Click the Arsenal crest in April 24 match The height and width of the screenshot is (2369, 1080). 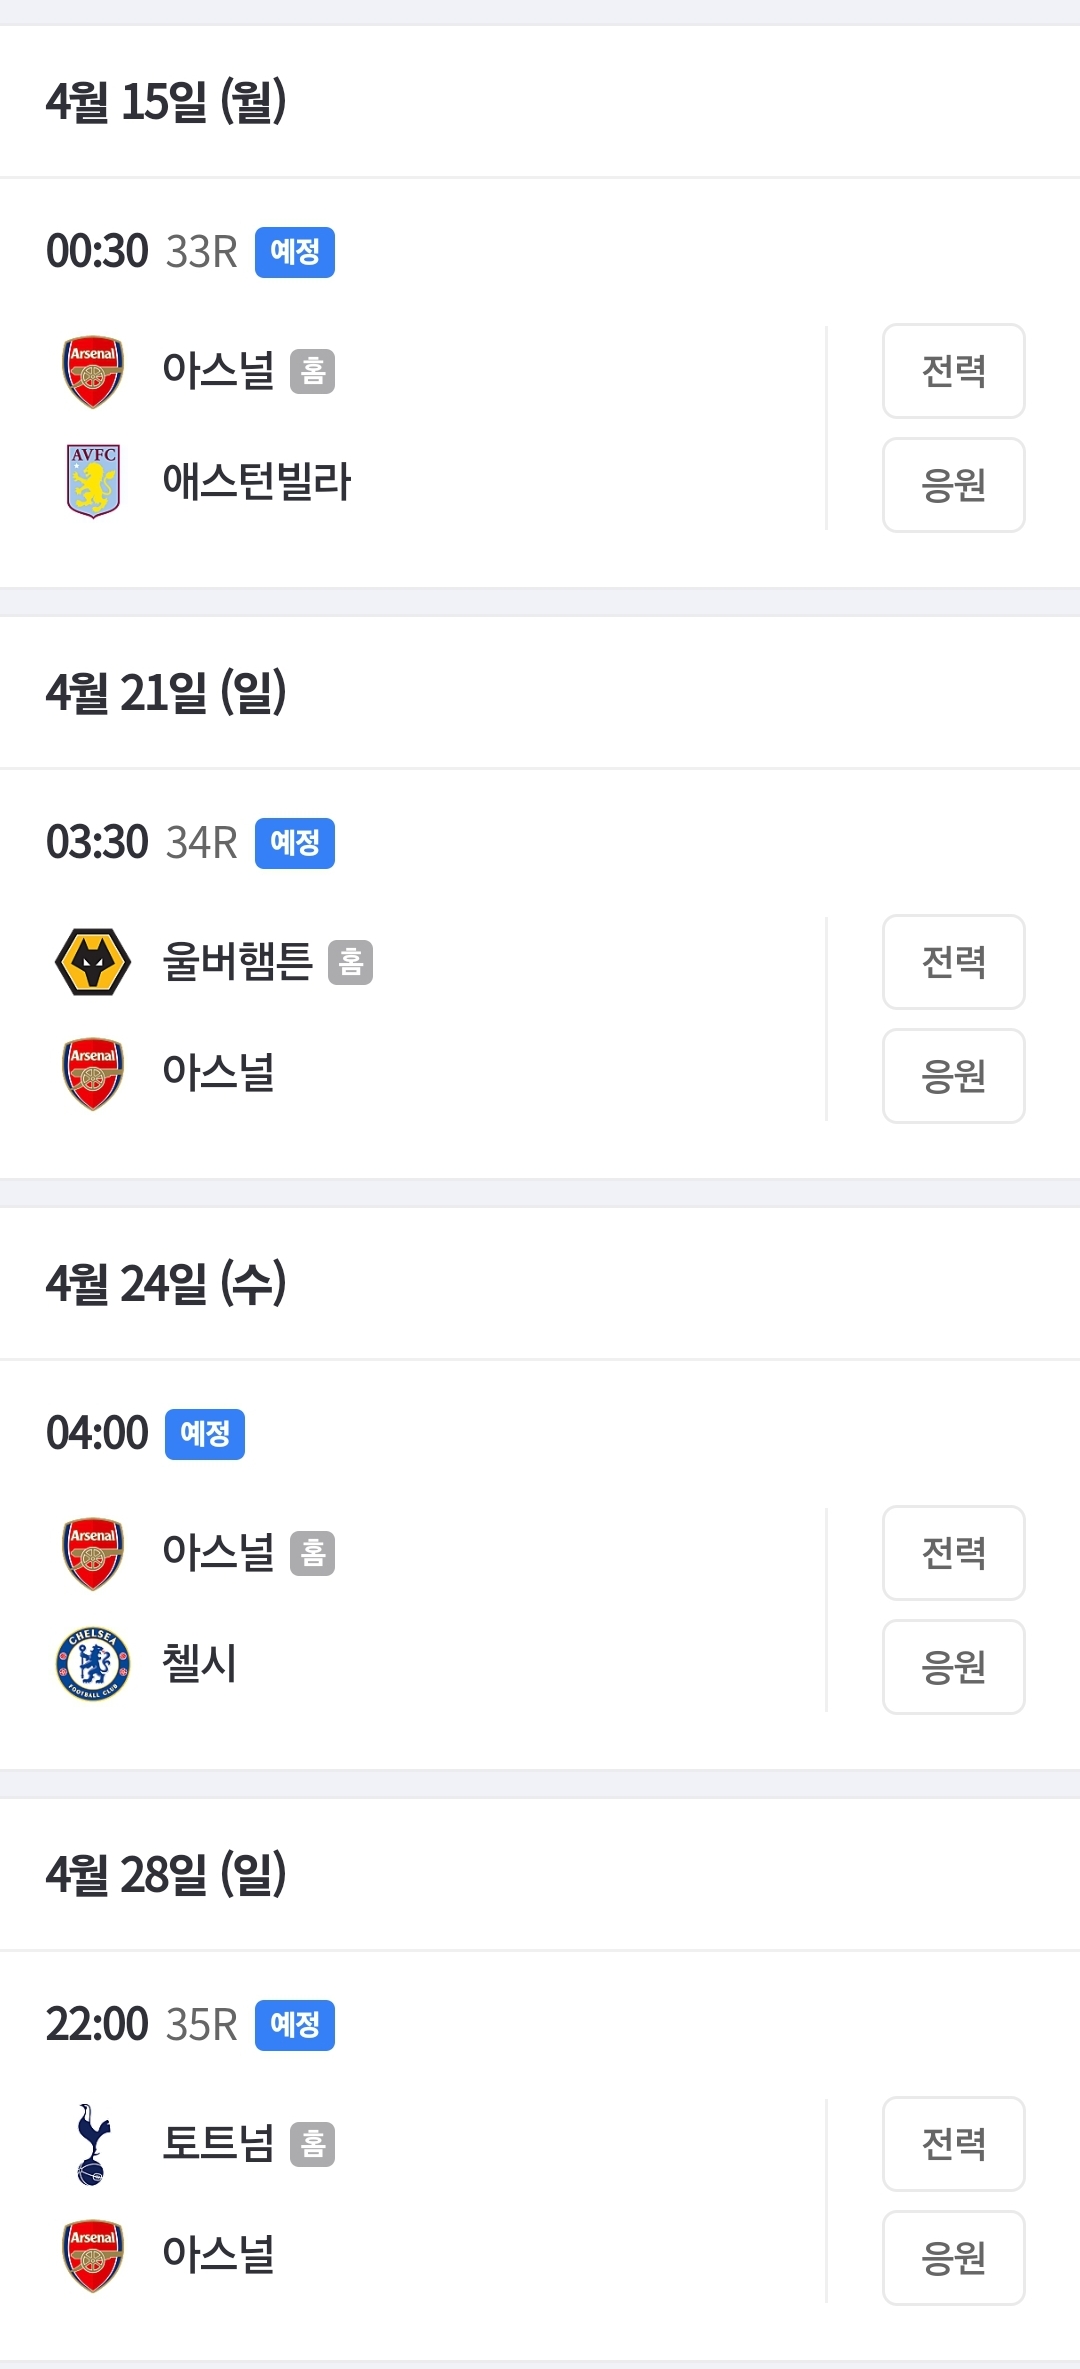tap(93, 1553)
